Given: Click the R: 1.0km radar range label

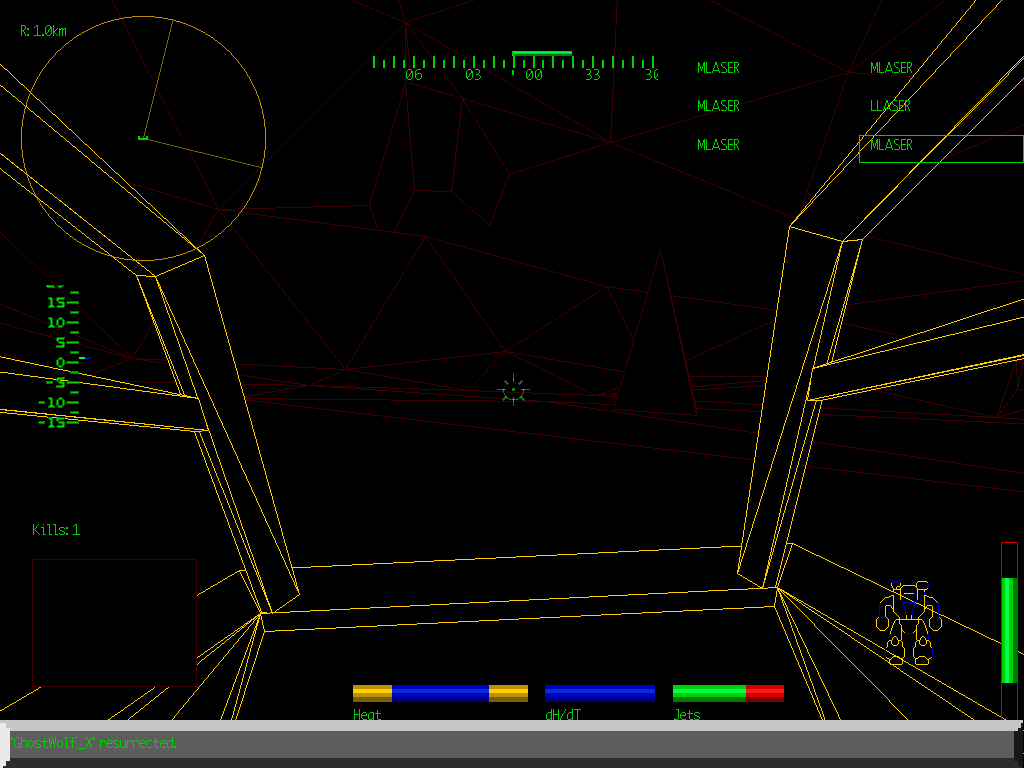Looking at the screenshot, I should click(x=43, y=31).
